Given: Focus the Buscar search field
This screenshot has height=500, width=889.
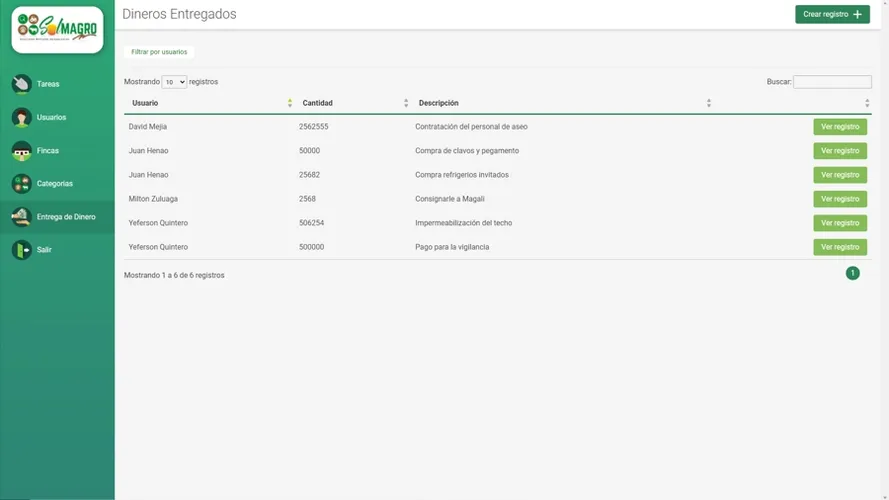Looking at the screenshot, I should [x=832, y=82].
